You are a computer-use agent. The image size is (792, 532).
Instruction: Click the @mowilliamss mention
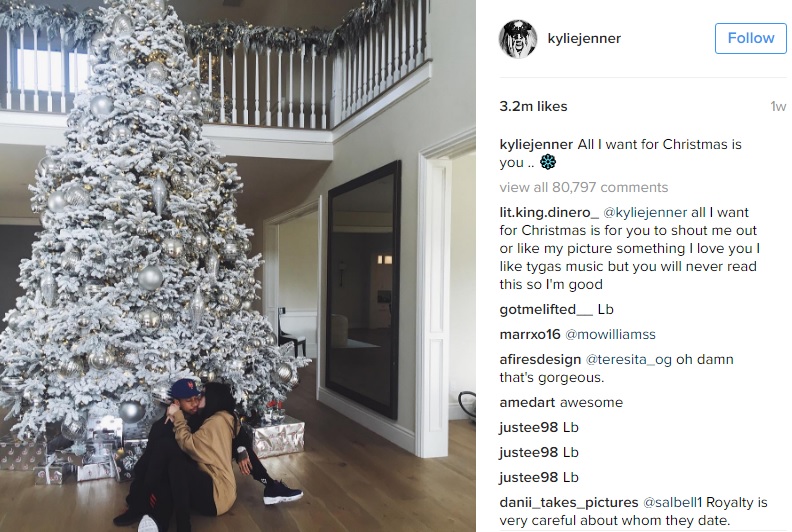pos(610,334)
